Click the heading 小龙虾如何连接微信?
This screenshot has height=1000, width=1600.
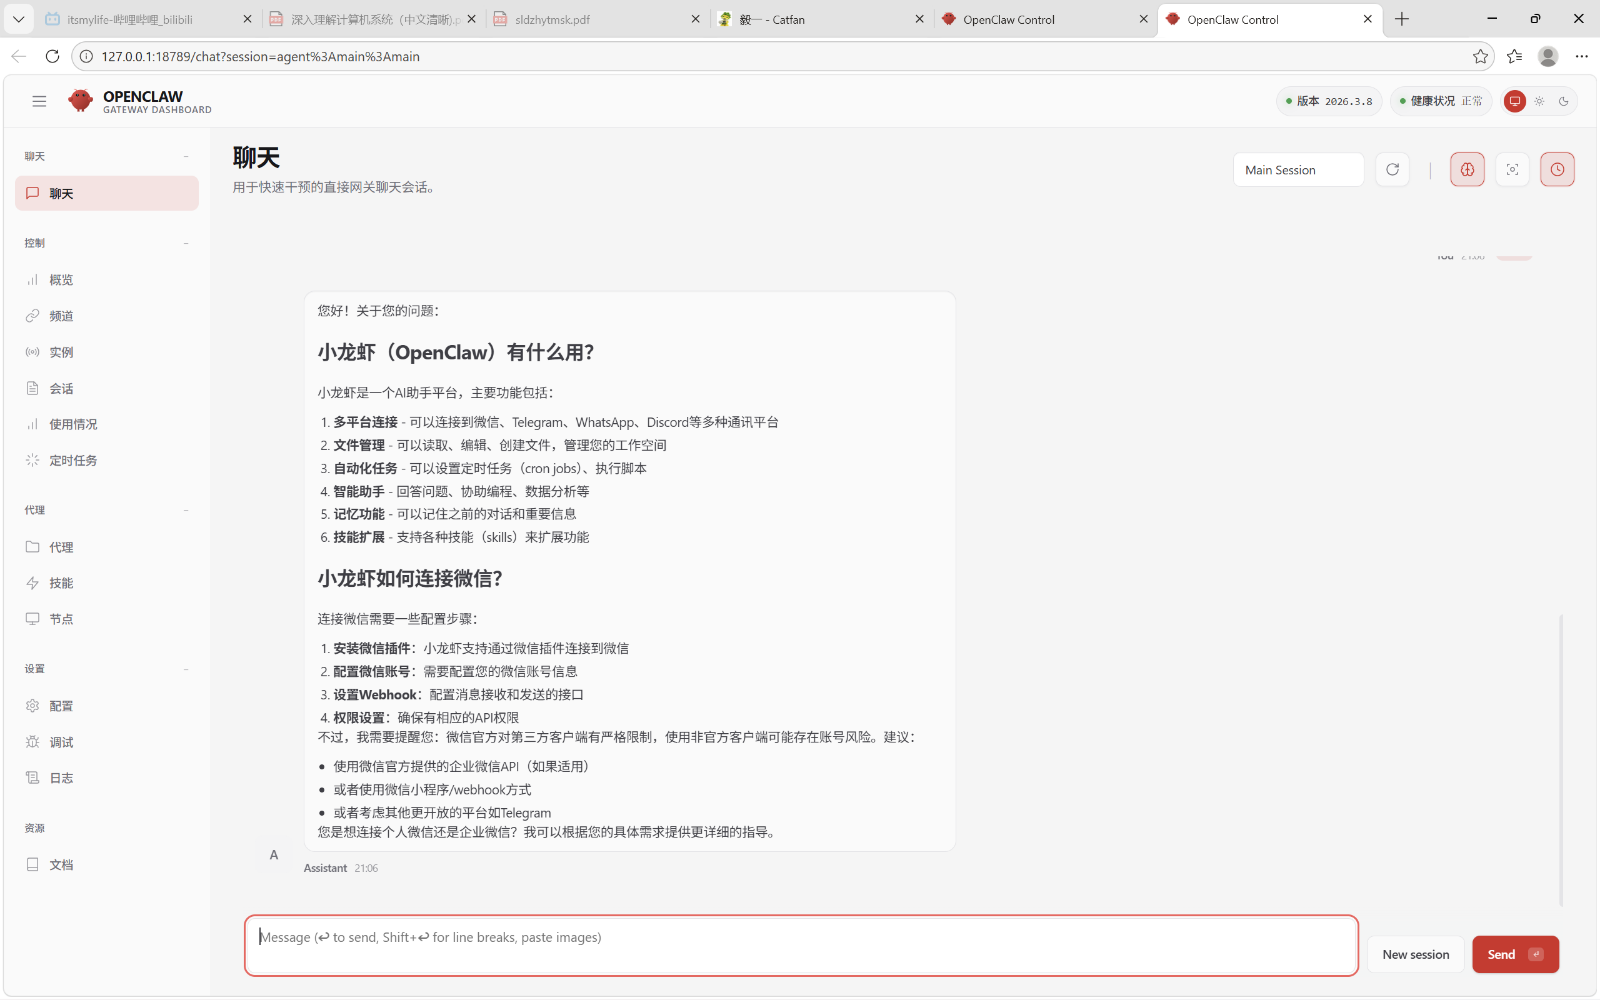tap(410, 579)
